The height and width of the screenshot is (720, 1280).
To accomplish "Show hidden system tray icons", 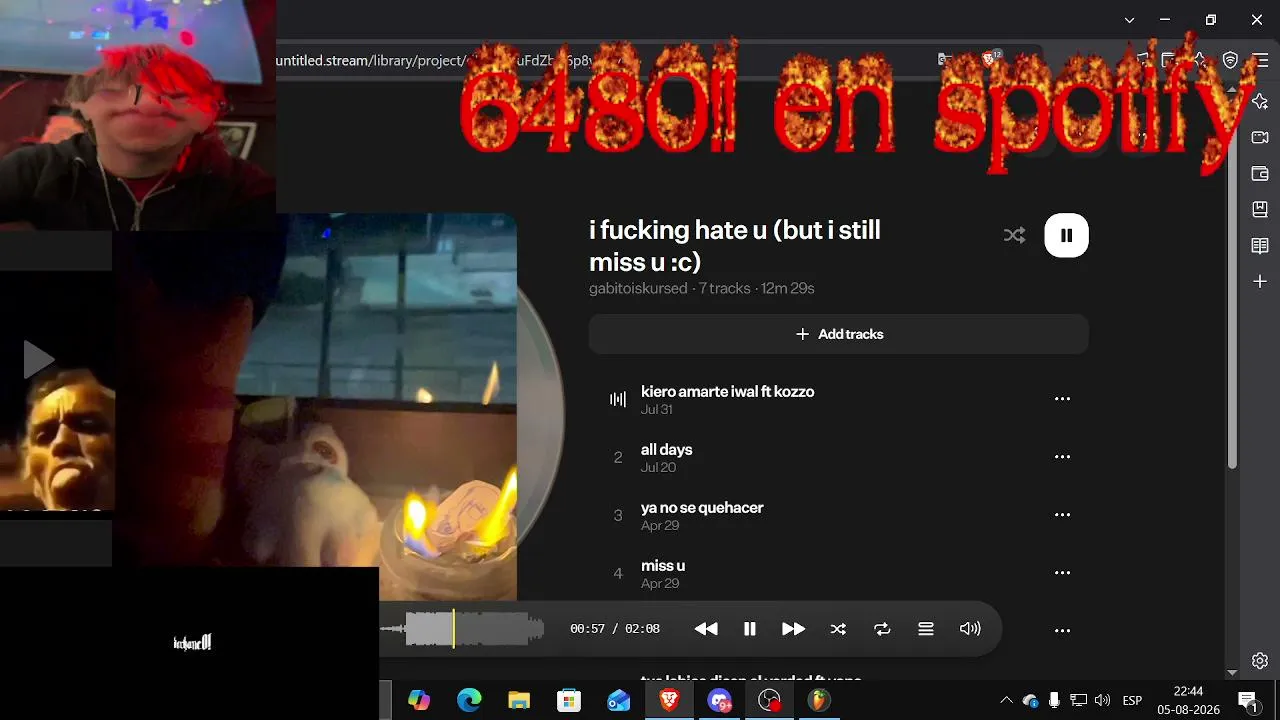I will pos(1006,700).
